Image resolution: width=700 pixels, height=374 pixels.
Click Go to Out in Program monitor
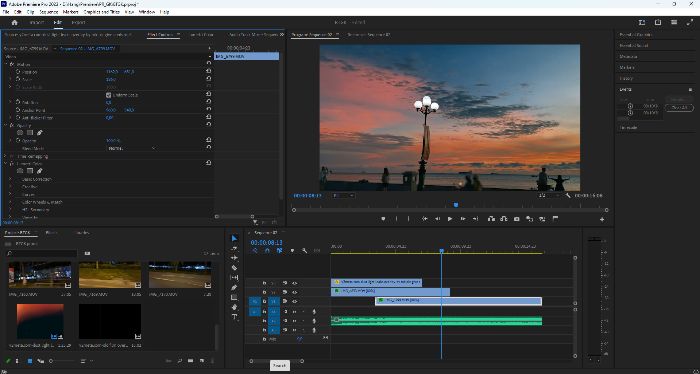point(475,219)
